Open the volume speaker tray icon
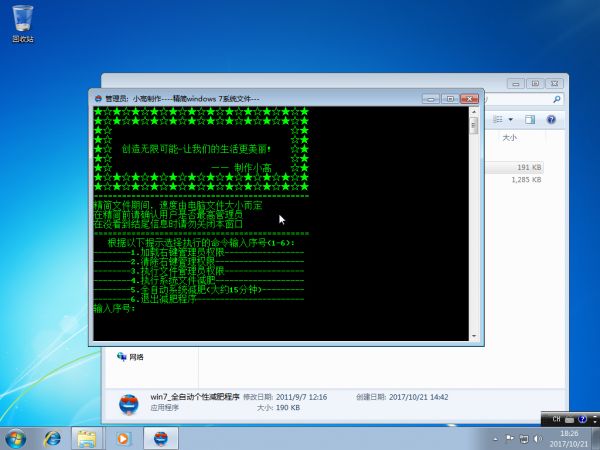Screen dimensions: 600x450 [538, 439]
